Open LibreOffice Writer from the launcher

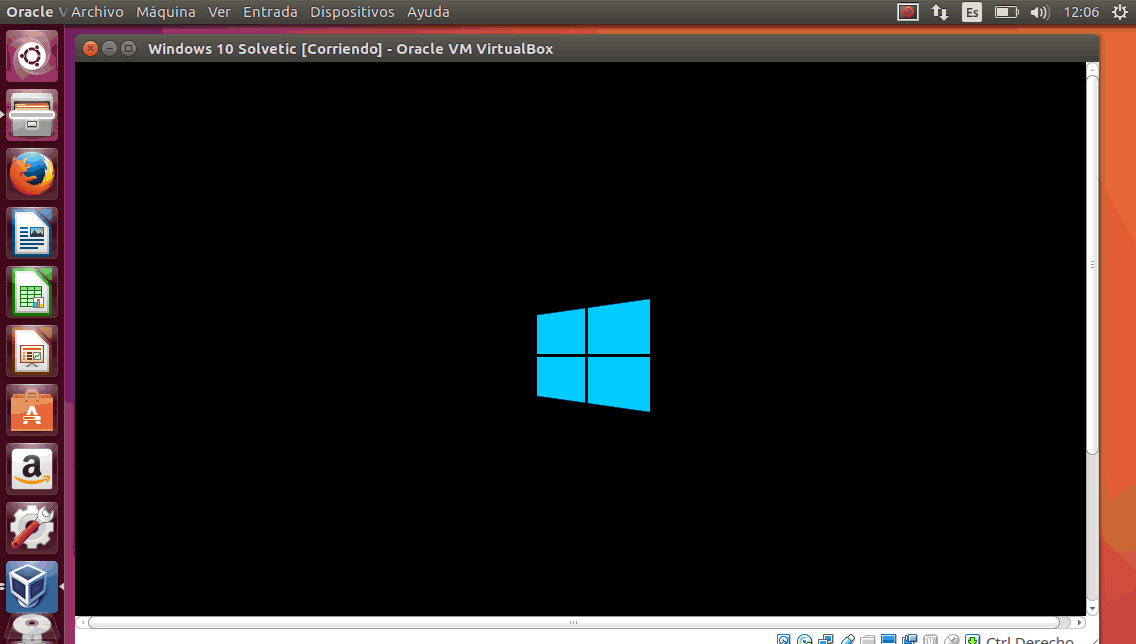(32, 233)
